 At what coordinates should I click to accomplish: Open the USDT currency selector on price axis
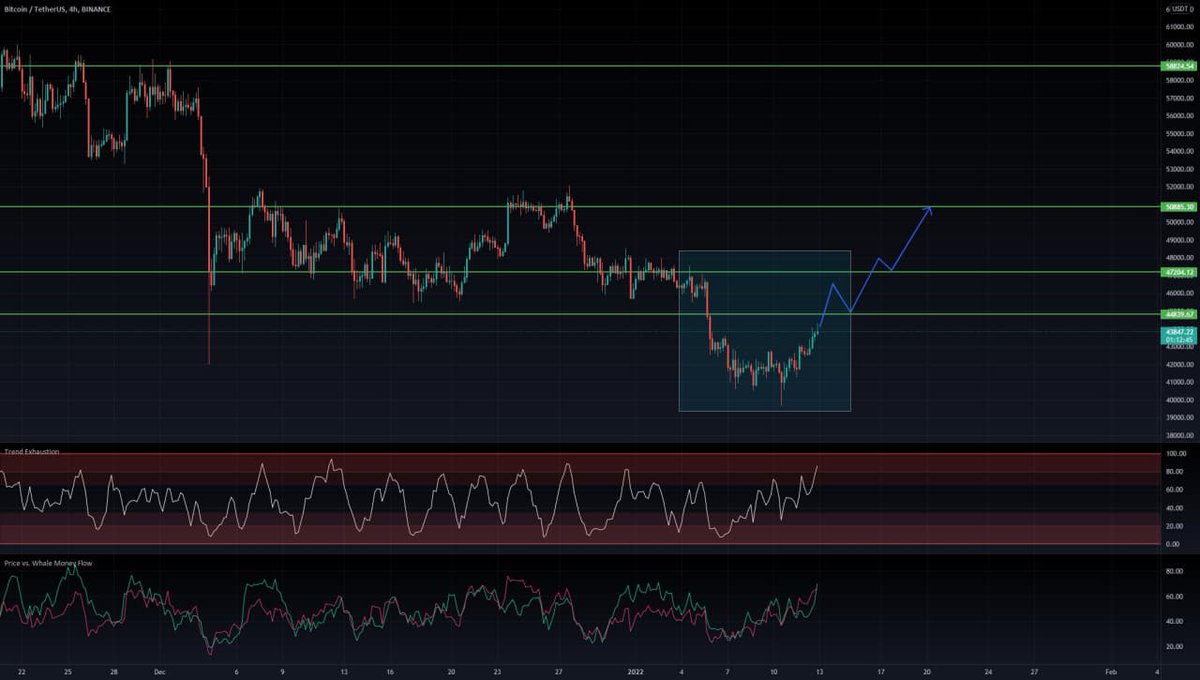coord(1179,8)
